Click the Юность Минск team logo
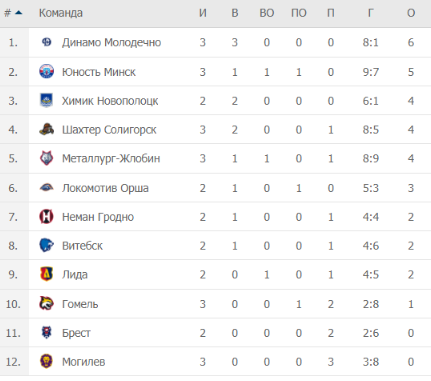Screen dimensions: 431x381 click(x=46, y=72)
